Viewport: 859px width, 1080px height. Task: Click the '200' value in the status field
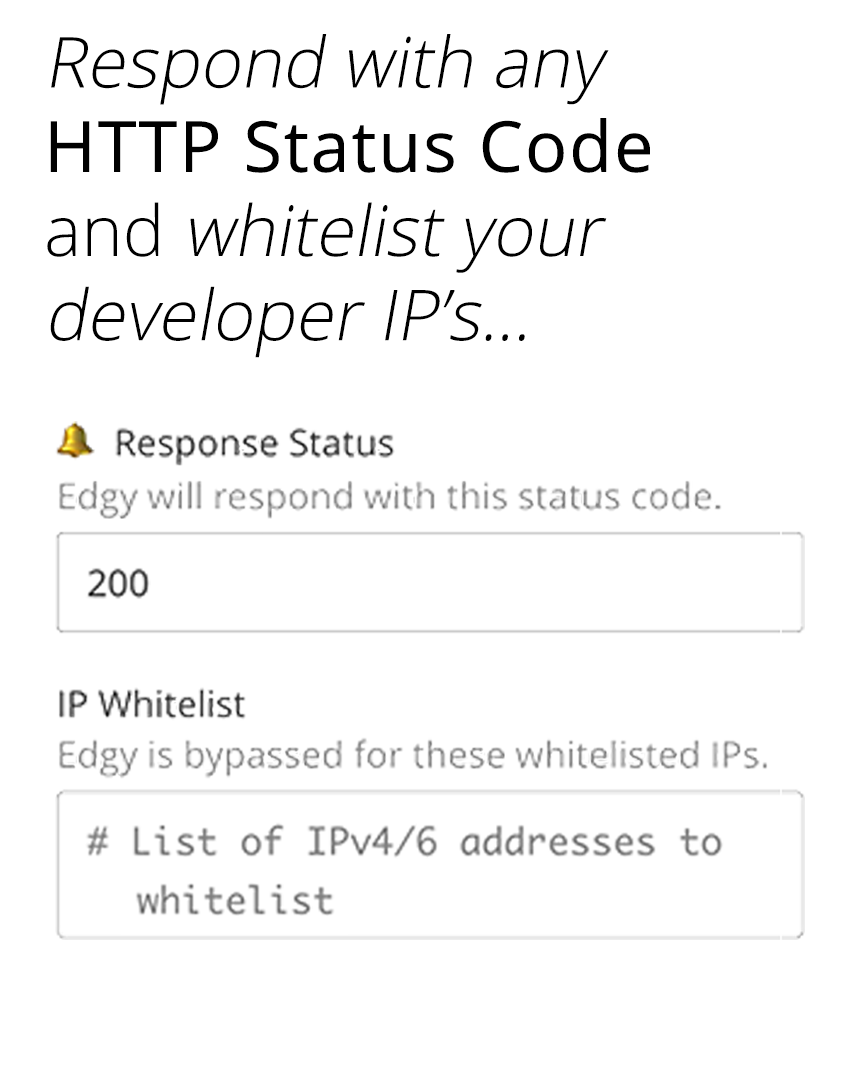(118, 583)
